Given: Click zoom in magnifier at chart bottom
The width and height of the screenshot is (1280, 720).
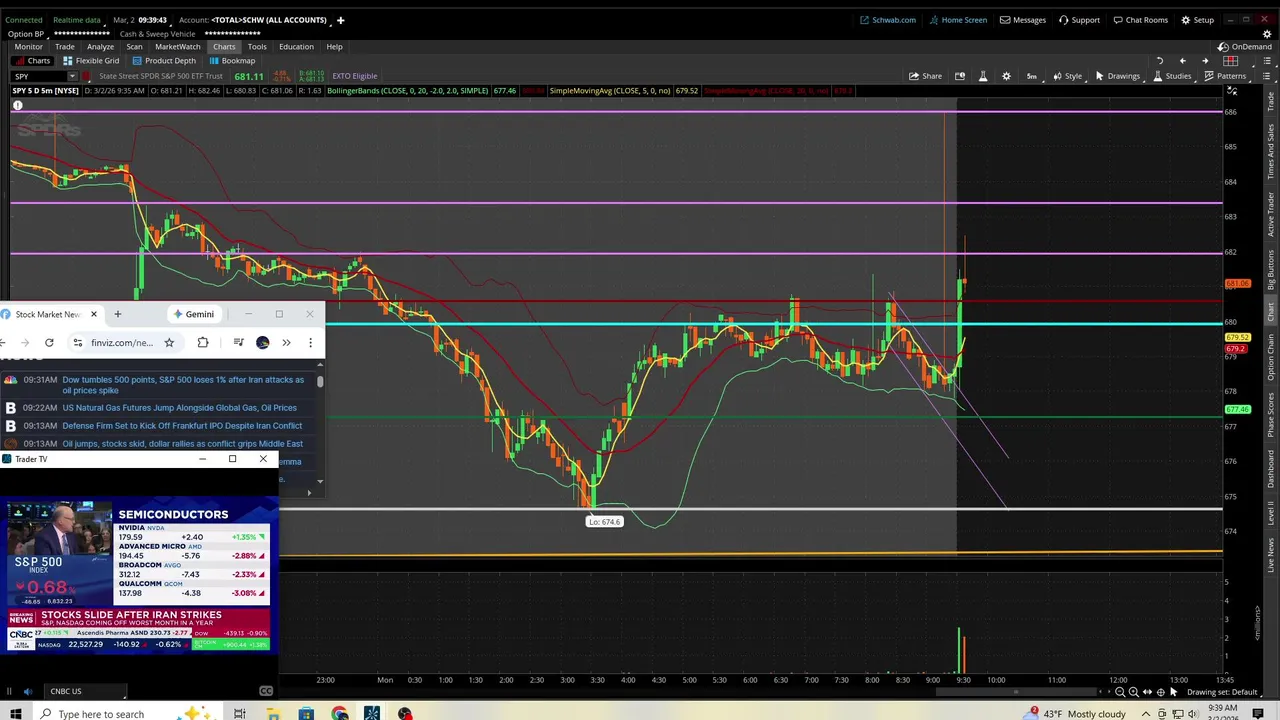Looking at the screenshot, I should click(1133, 692).
